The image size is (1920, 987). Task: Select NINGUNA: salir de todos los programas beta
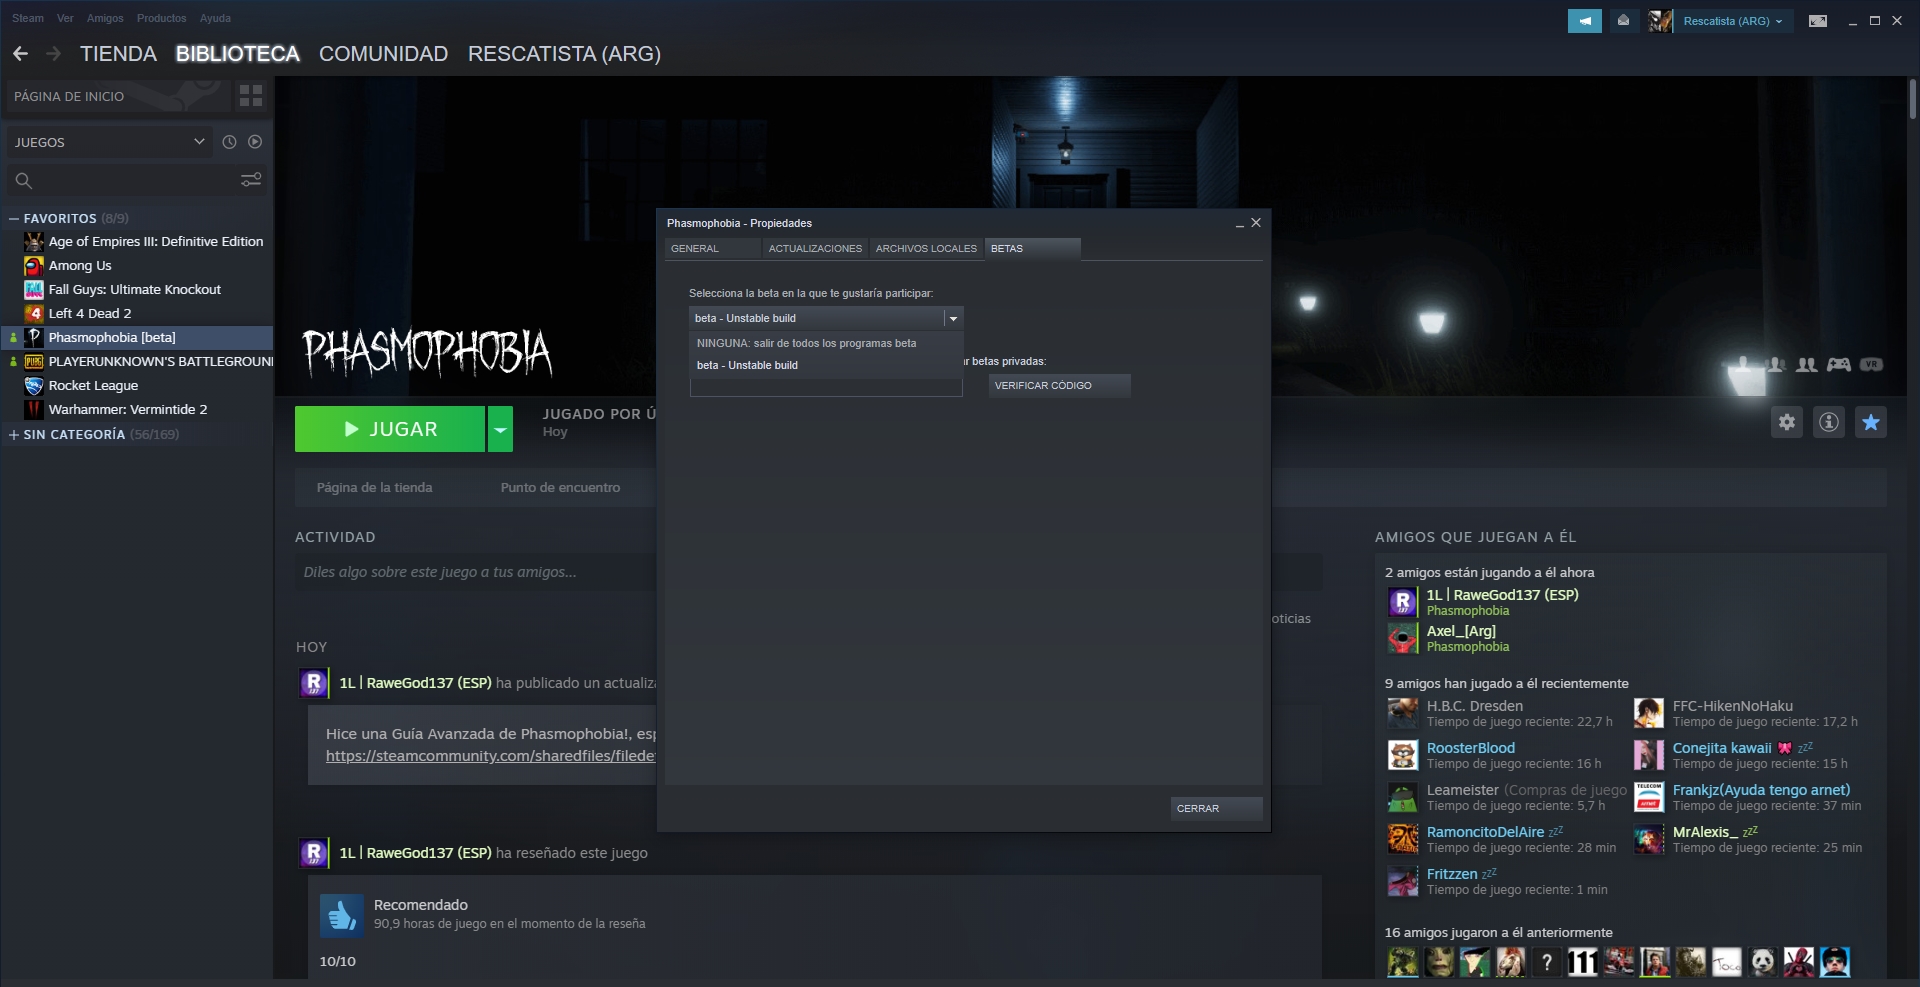826,343
